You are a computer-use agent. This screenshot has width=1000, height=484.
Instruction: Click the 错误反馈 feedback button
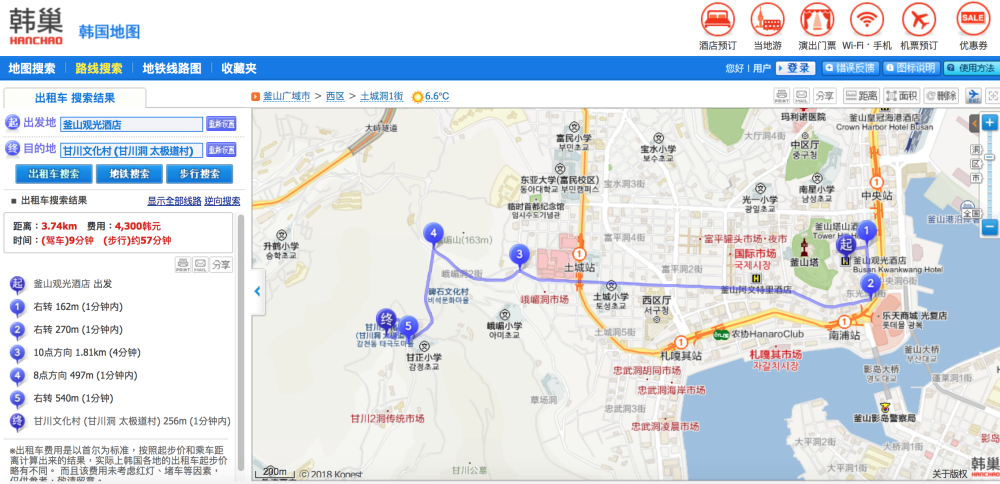point(851,68)
